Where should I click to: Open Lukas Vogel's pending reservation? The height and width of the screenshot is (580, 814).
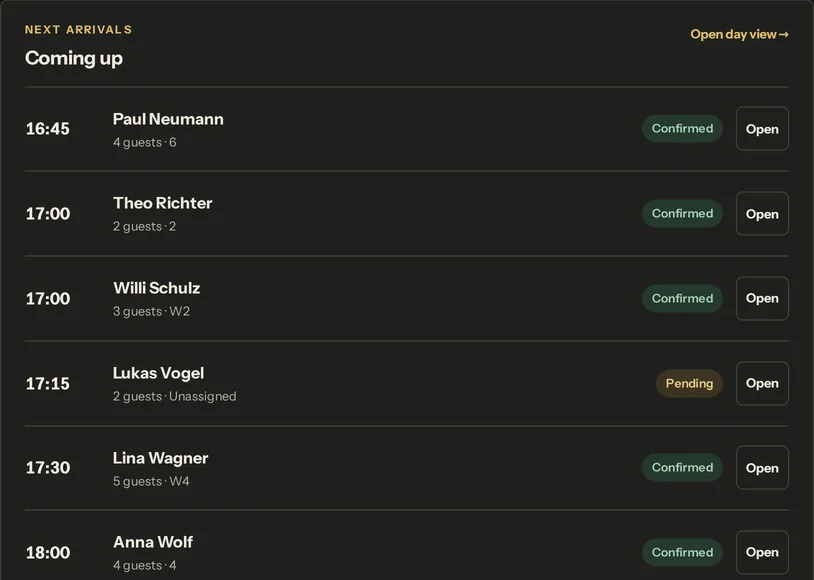[762, 383]
